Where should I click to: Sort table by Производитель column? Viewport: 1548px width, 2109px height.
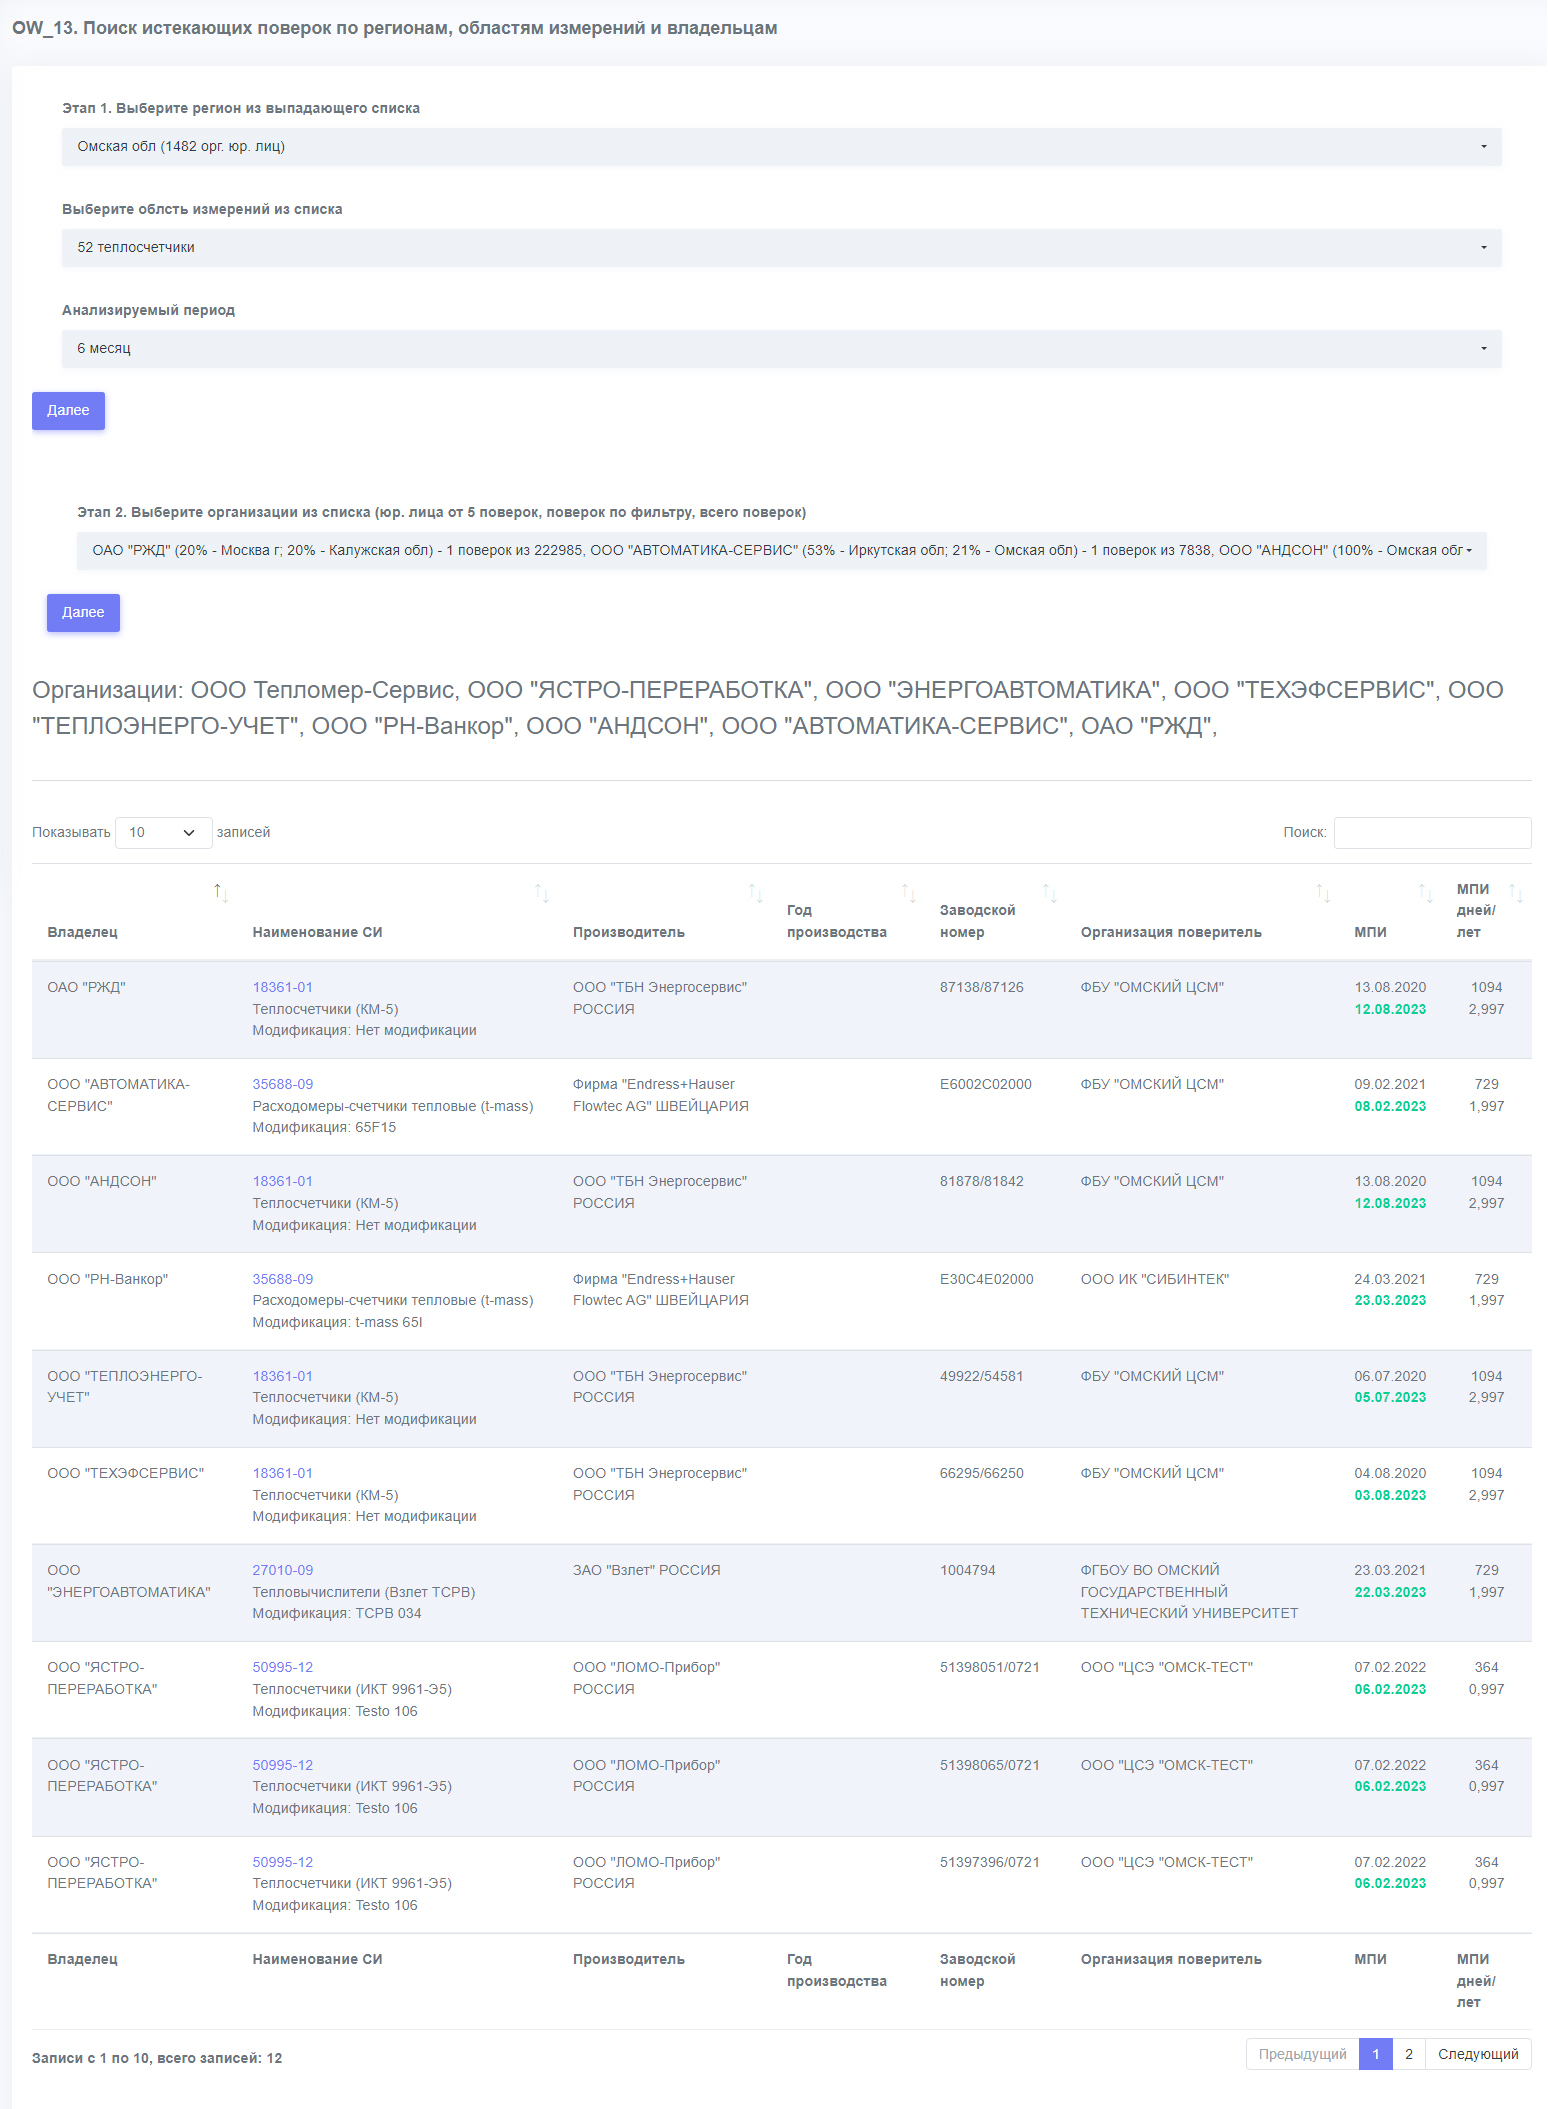(664, 911)
